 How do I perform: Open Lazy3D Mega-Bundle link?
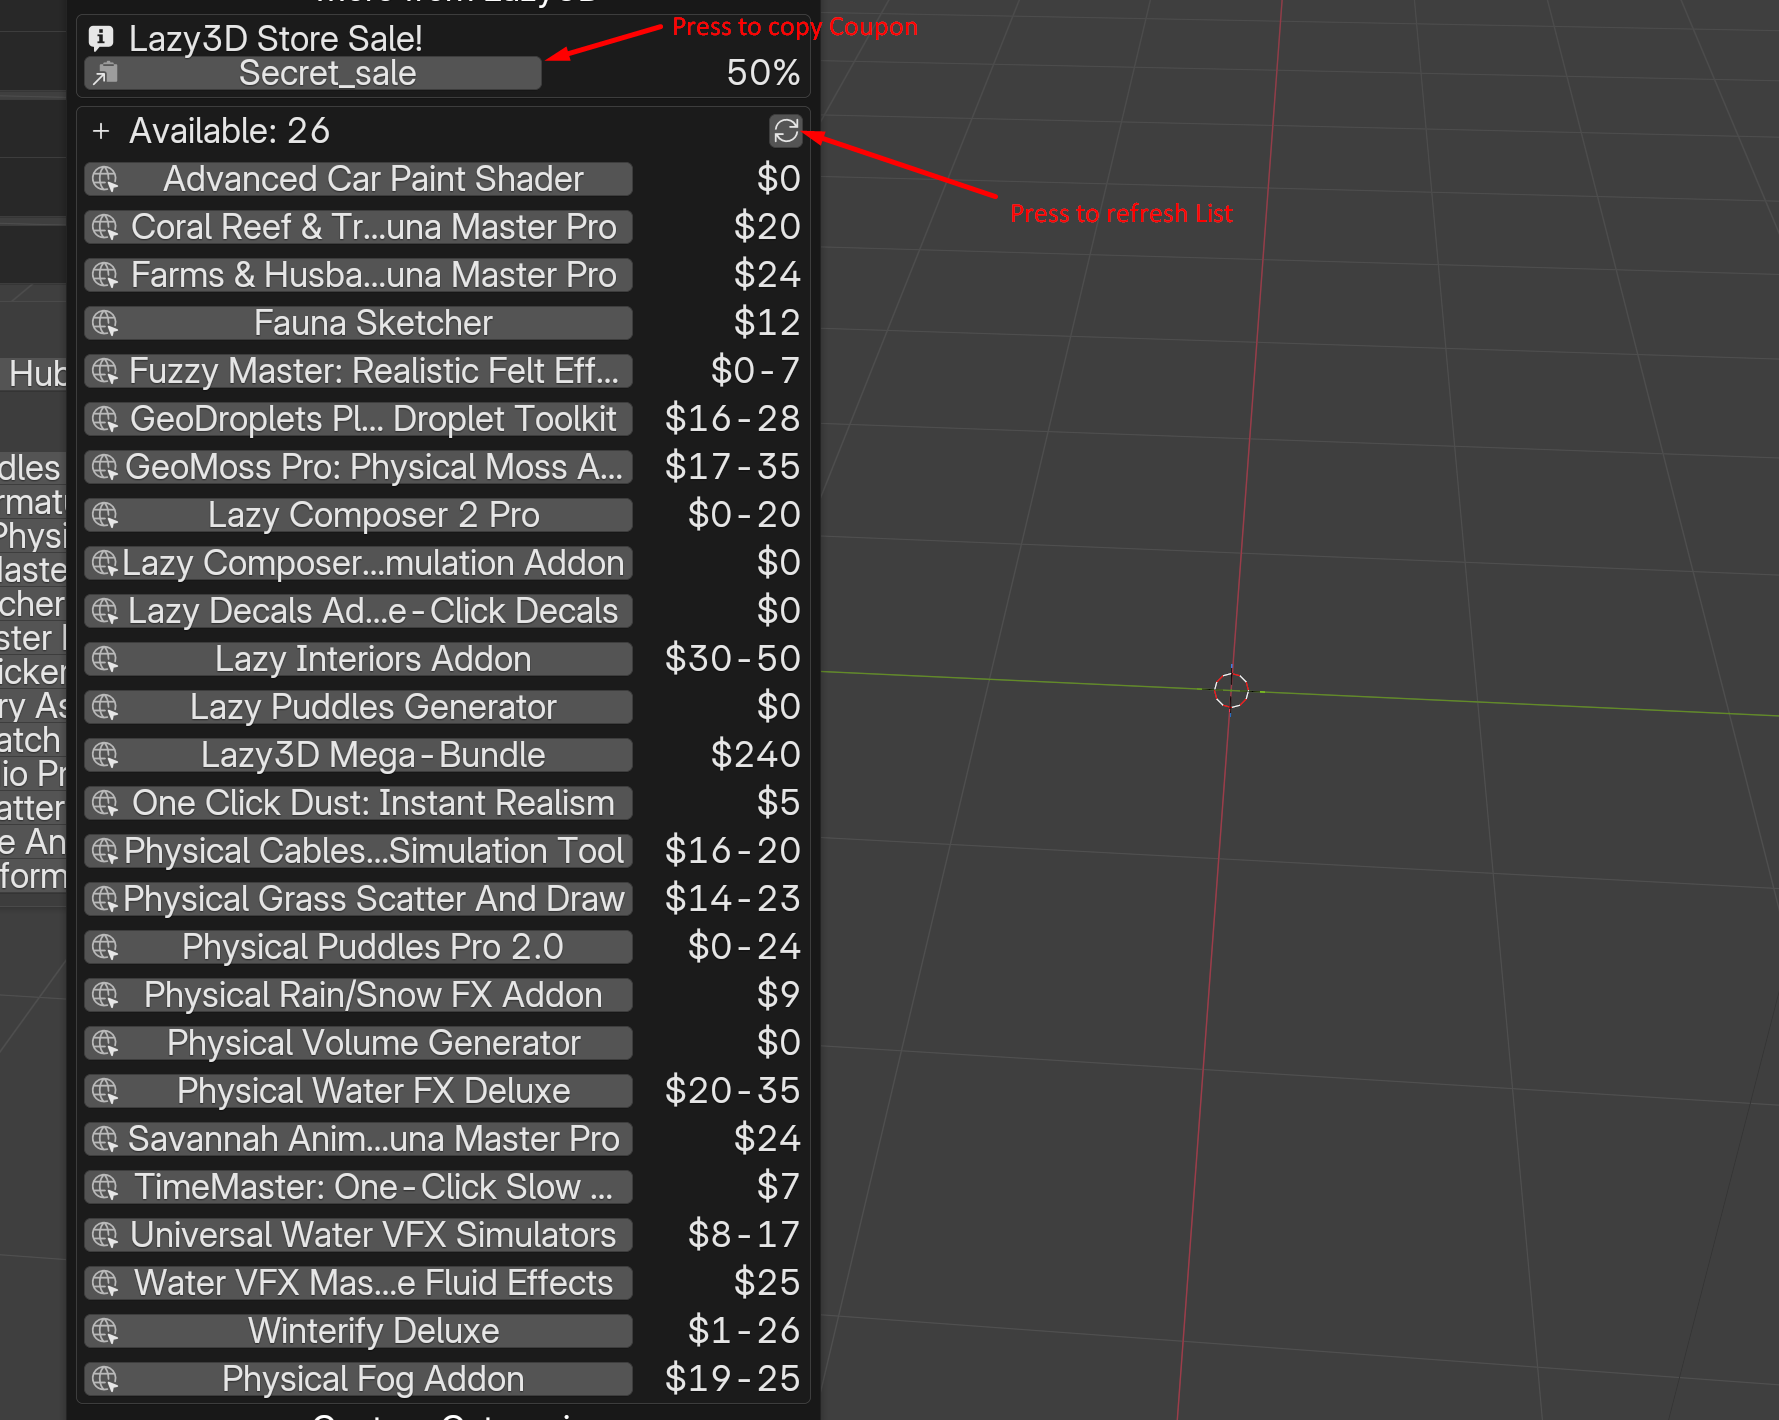(358, 755)
